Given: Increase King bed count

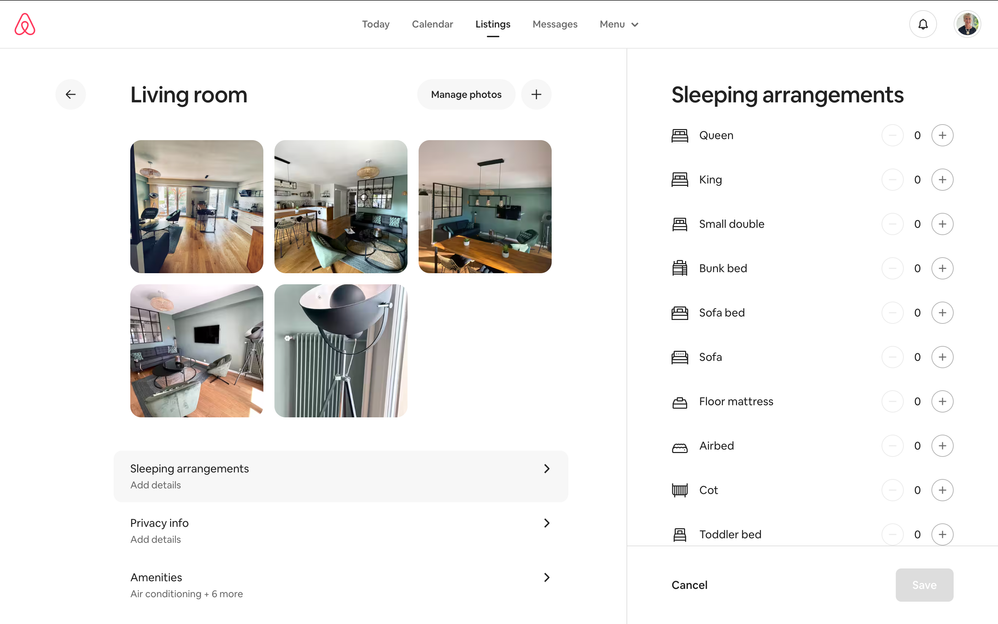Looking at the screenshot, I should point(942,180).
